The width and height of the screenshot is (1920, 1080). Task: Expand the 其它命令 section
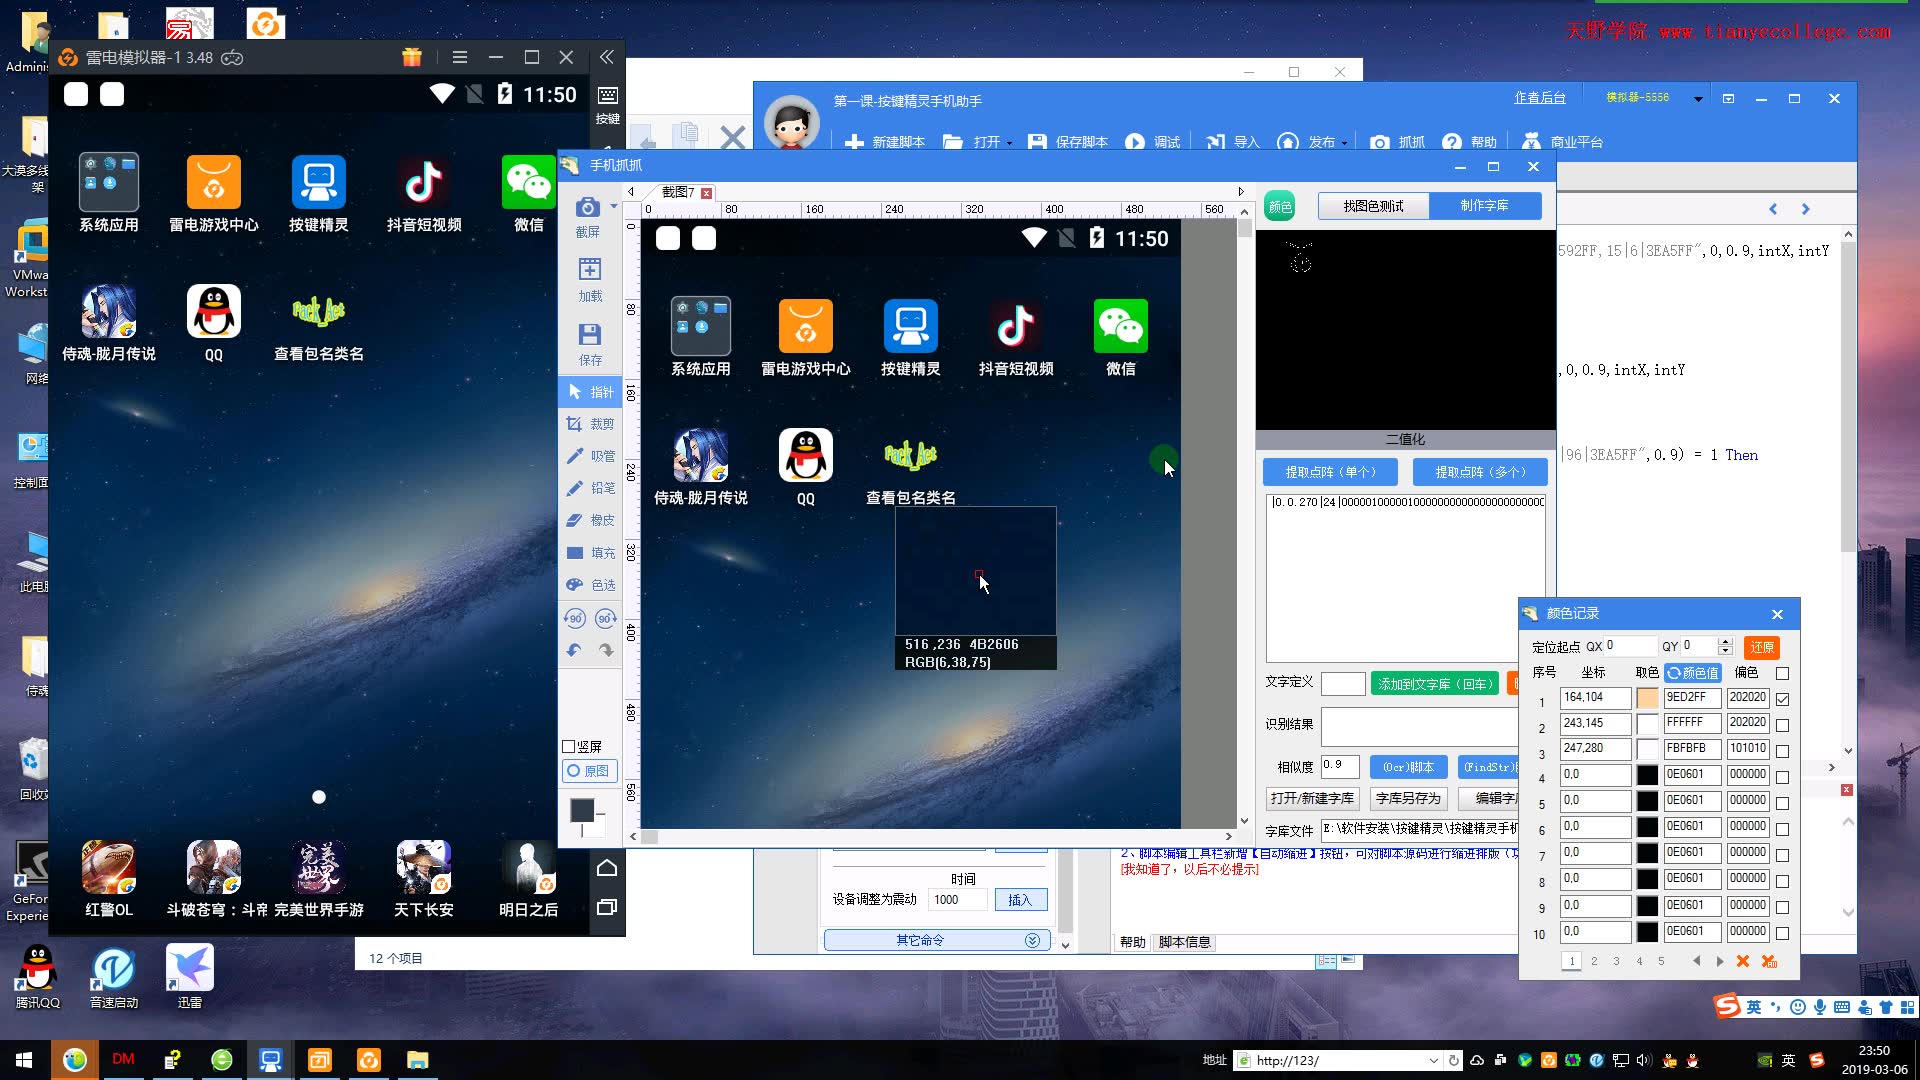click(1032, 940)
